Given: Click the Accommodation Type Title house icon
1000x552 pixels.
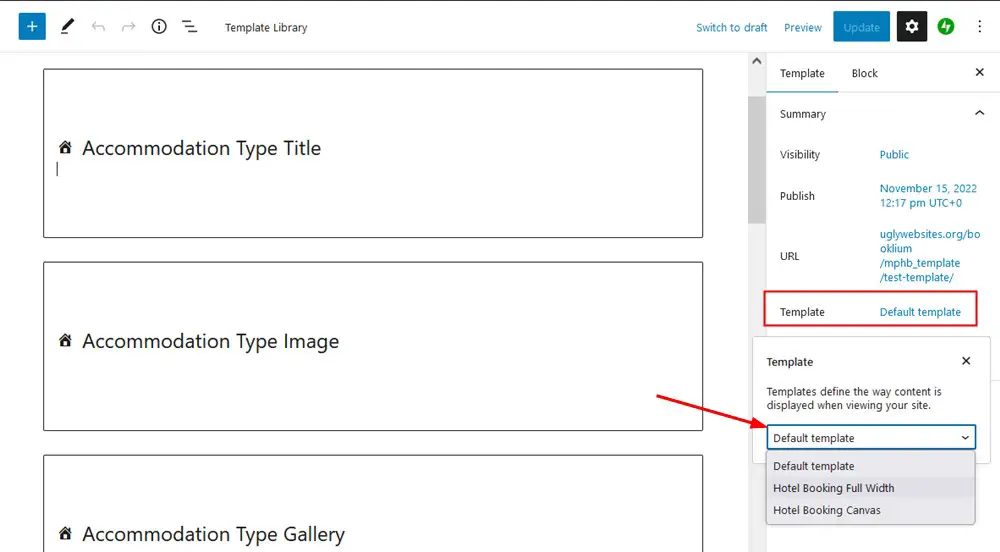Looking at the screenshot, I should [x=65, y=148].
